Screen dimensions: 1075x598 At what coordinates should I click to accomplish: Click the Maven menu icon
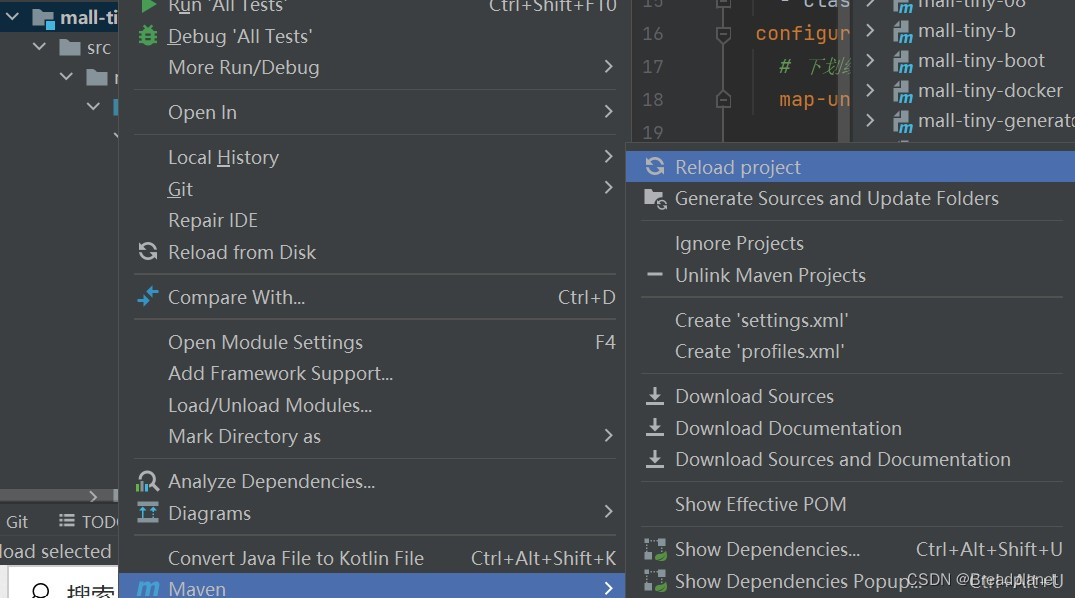coord(150,587)
